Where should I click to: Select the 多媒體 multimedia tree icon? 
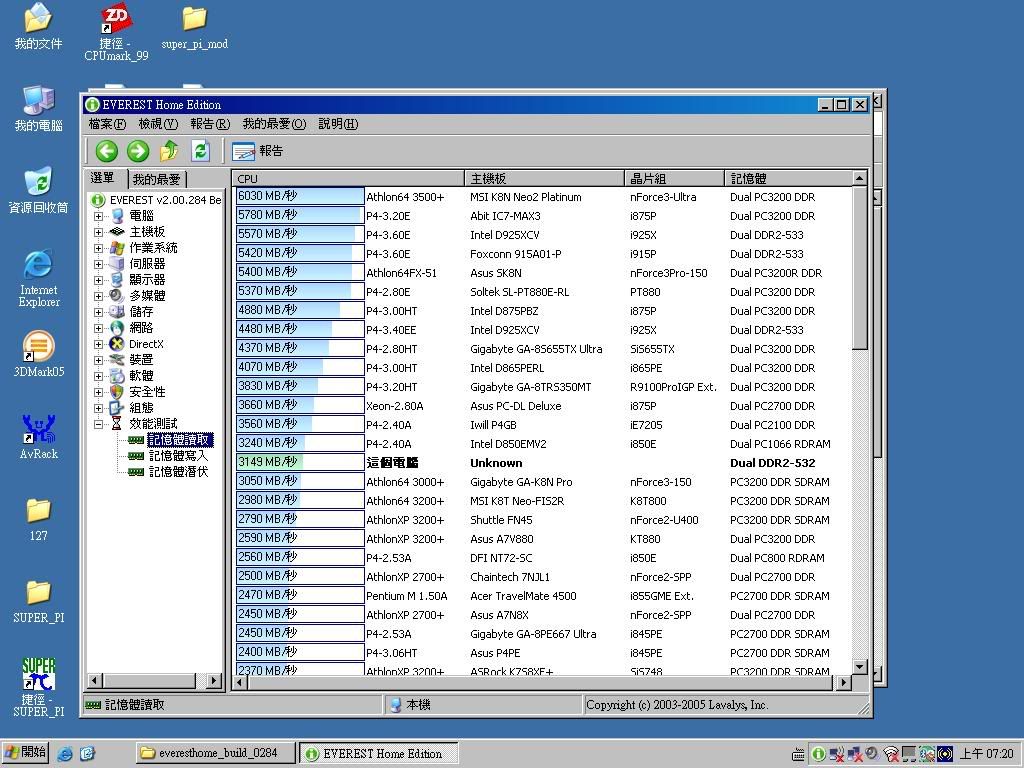(x=117, y=295)
